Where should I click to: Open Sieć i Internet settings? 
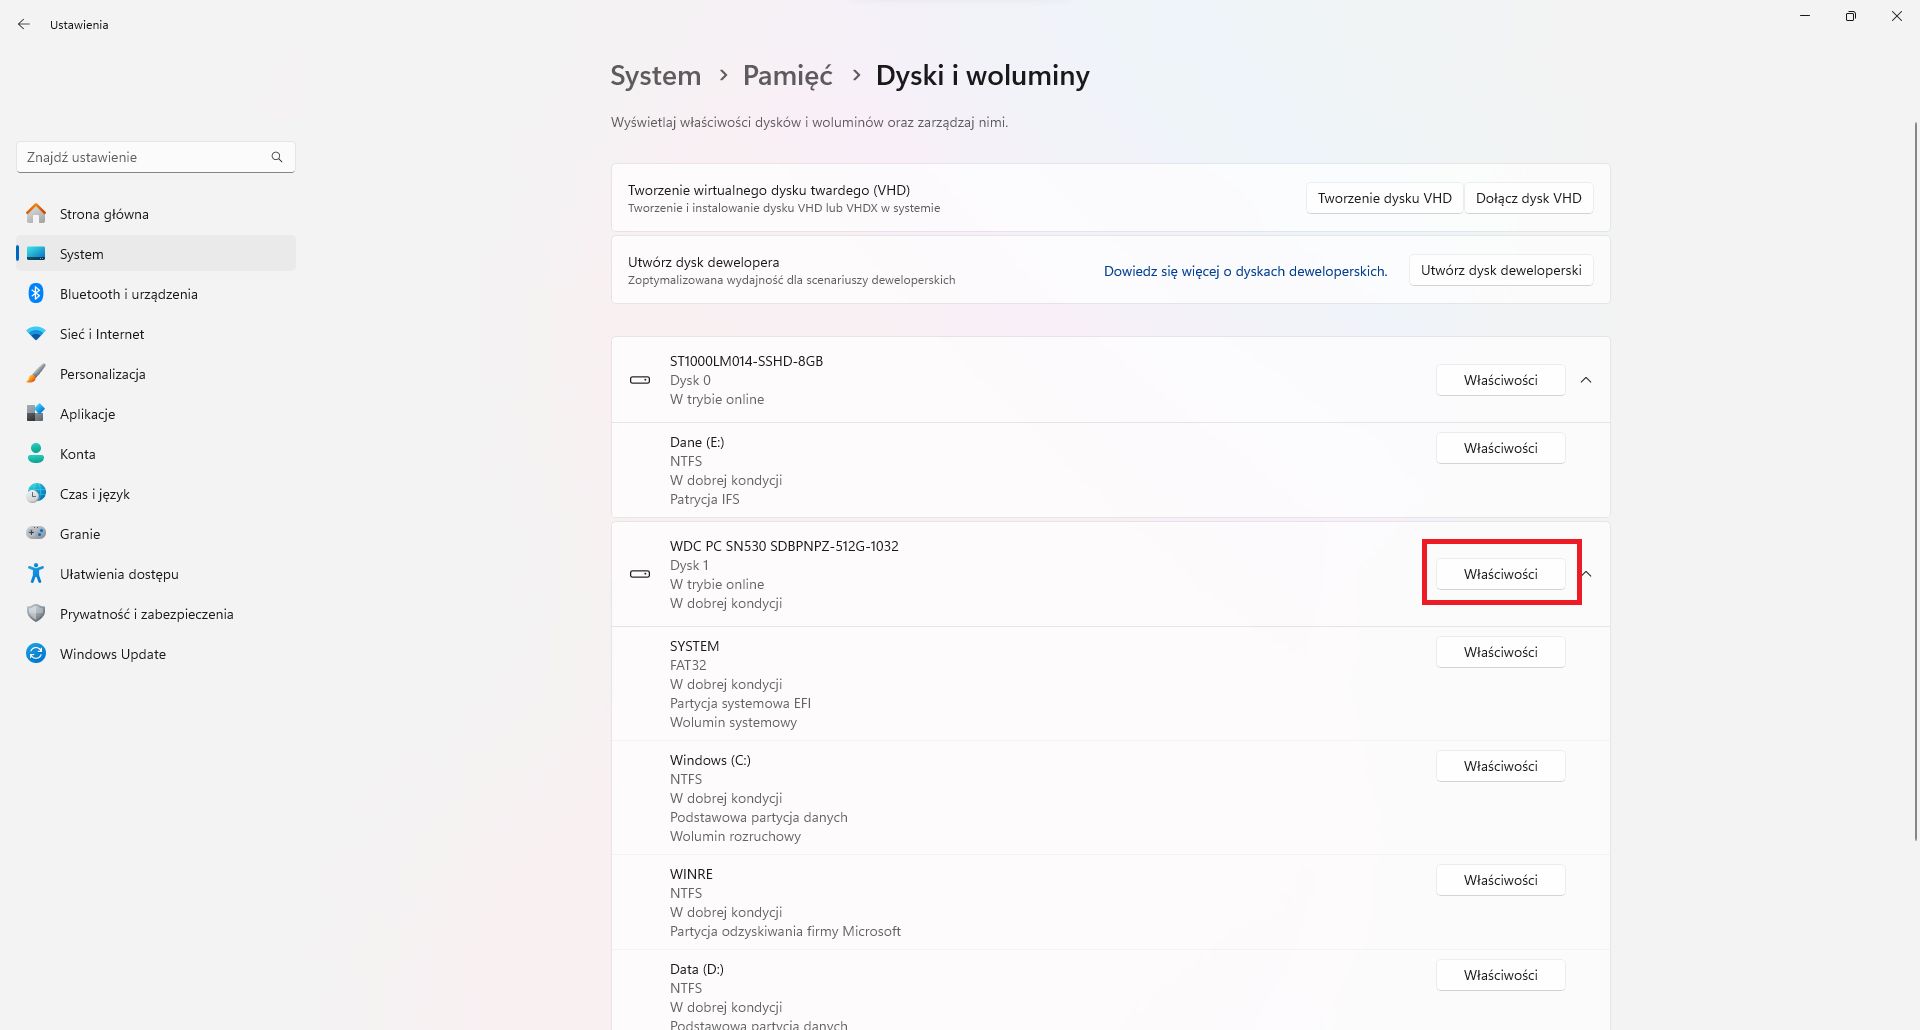coord(101,334)
